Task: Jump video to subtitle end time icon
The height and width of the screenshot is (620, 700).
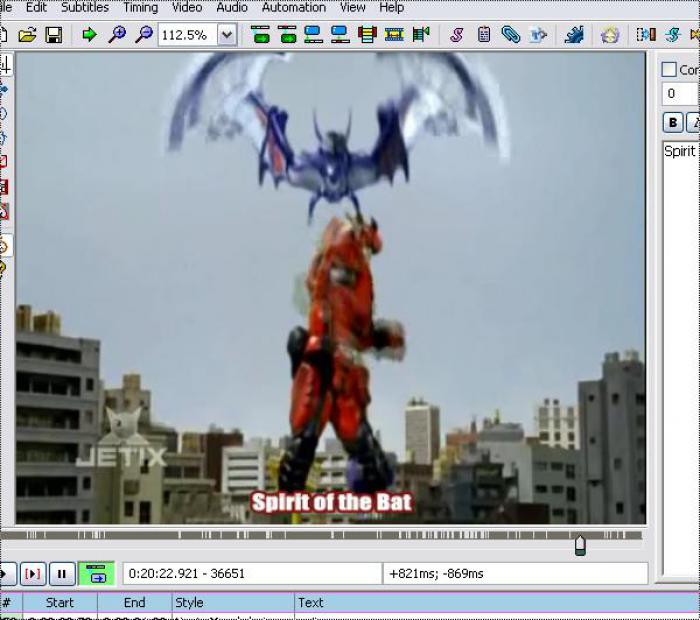Action: (x=287, y=34)
